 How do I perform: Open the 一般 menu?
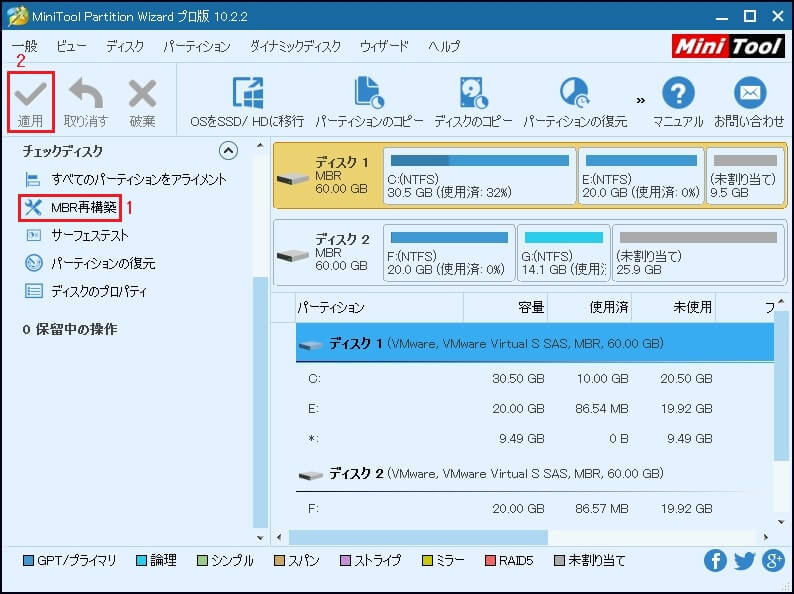click(x=24, y=47)
